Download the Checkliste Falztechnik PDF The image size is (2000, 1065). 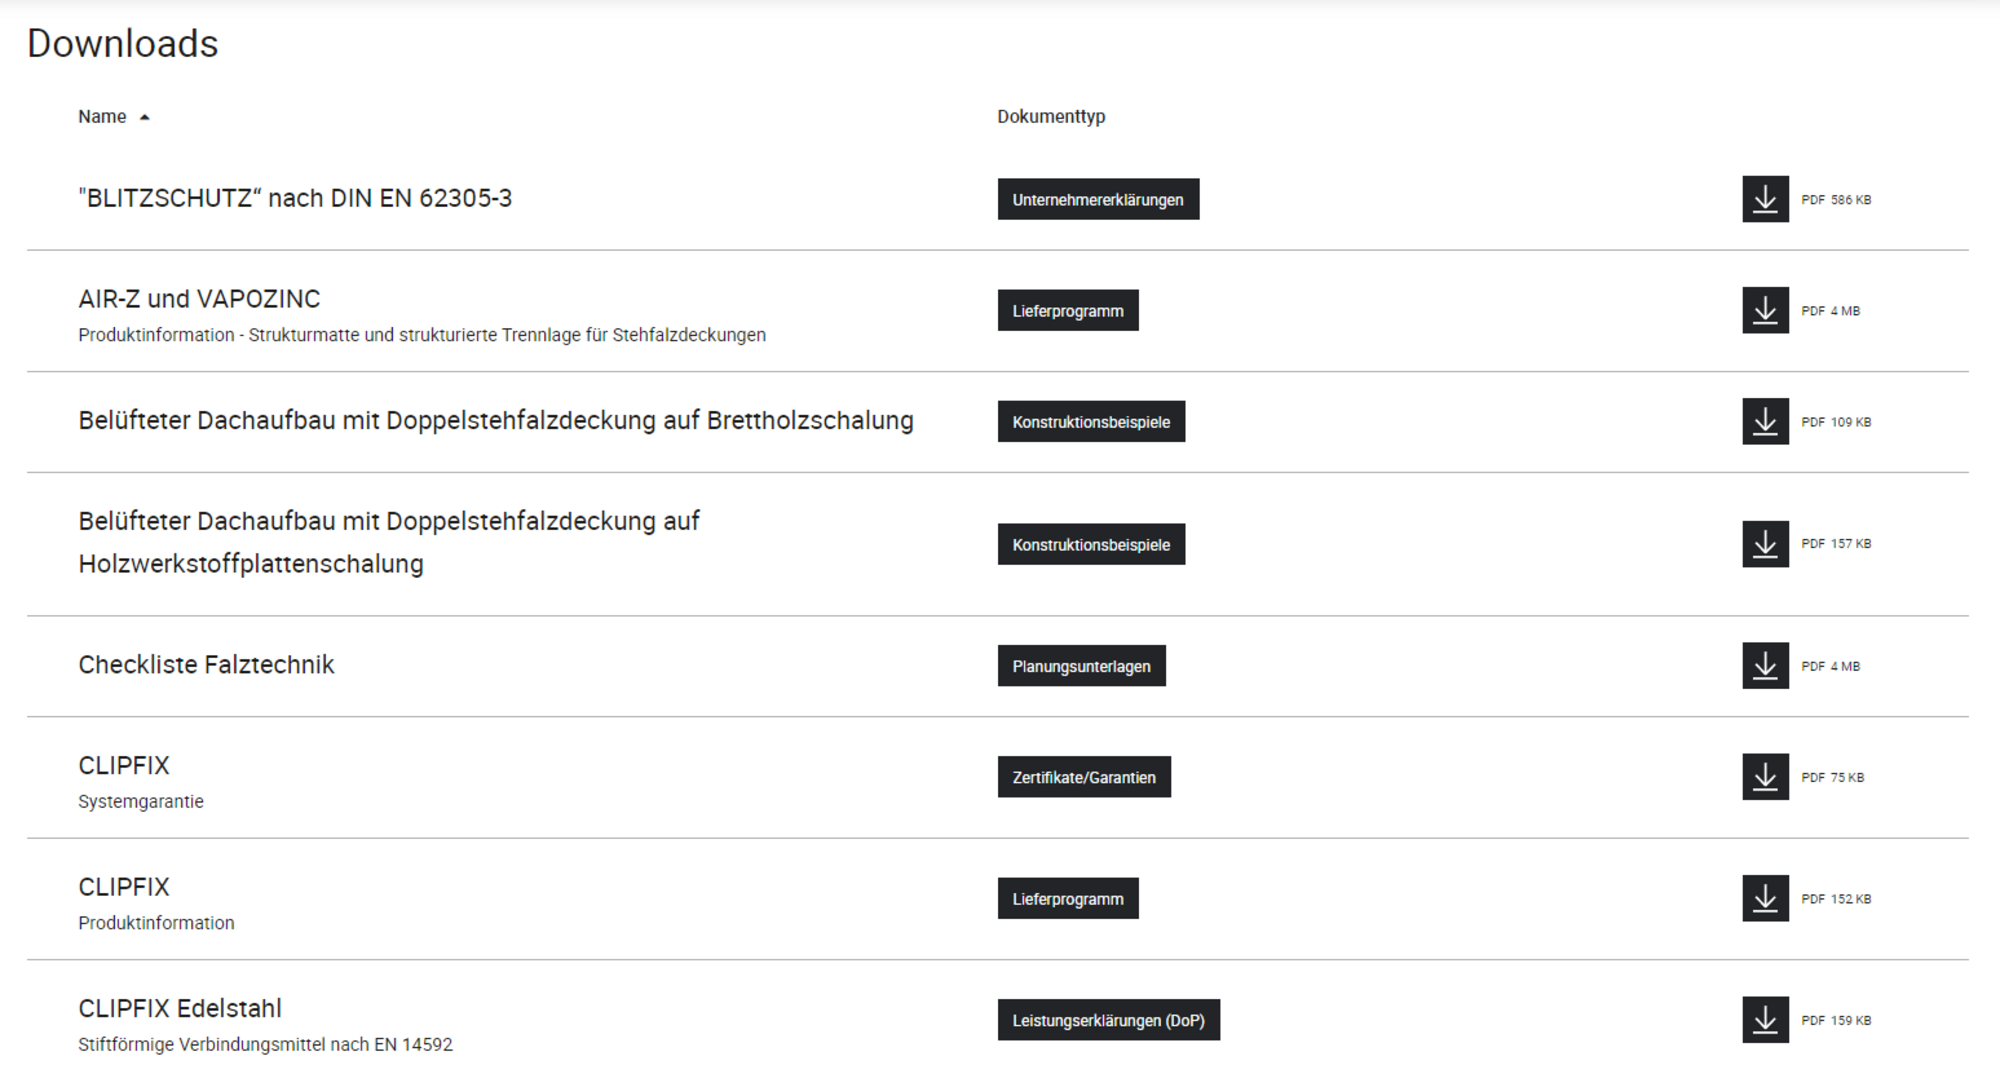(x=1765, y=666)
